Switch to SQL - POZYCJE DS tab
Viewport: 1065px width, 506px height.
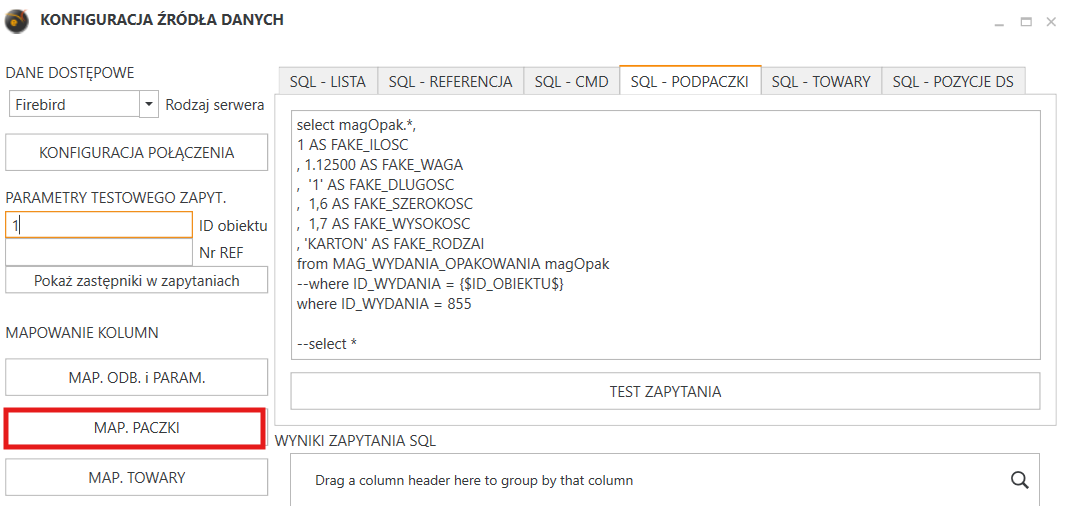[x=953, y=82]
